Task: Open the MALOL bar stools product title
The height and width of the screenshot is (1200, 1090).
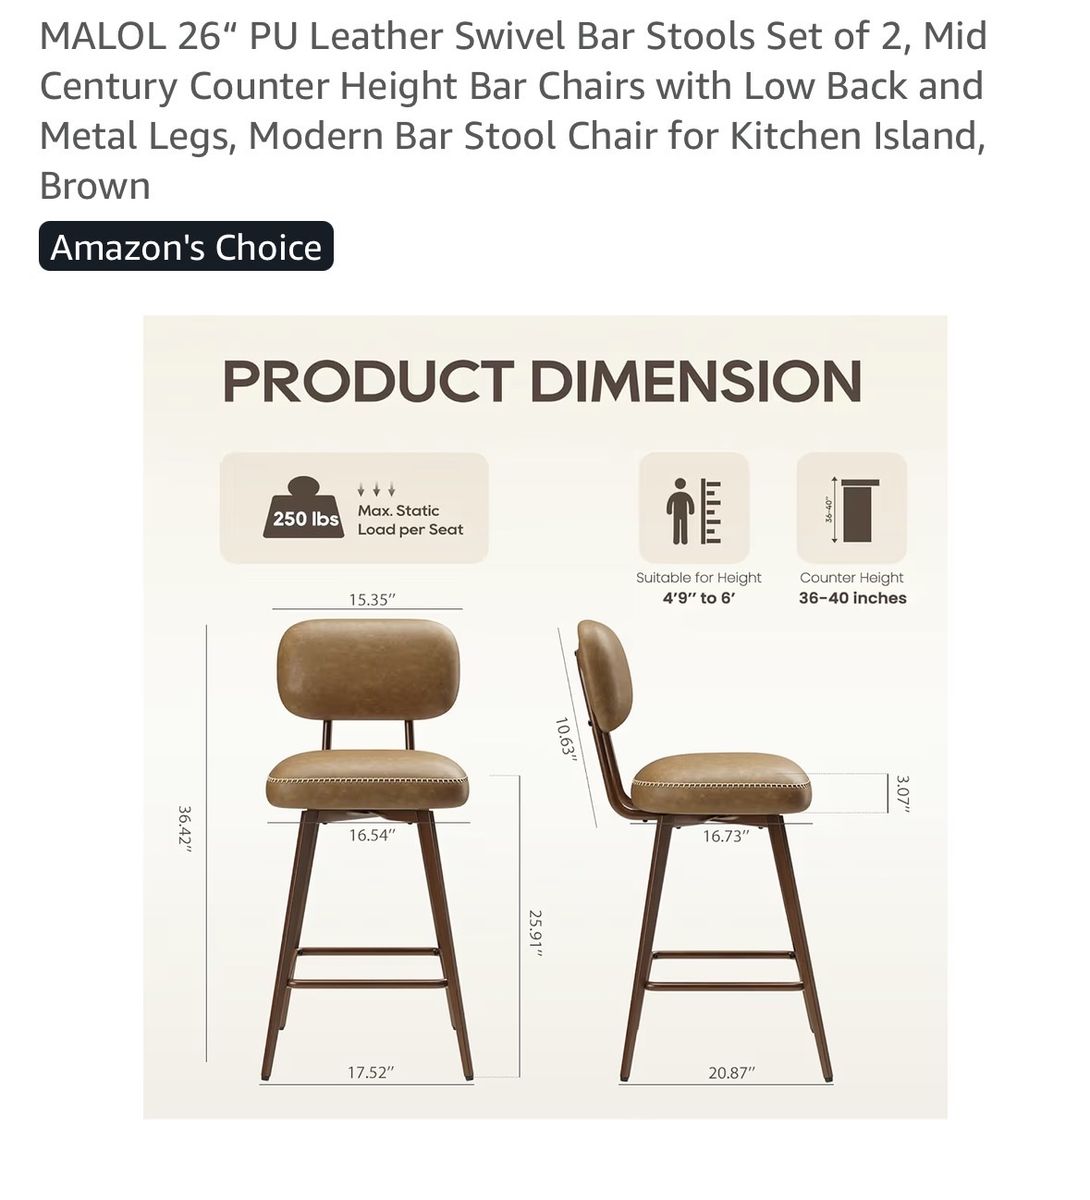Action: pos(514,110)
